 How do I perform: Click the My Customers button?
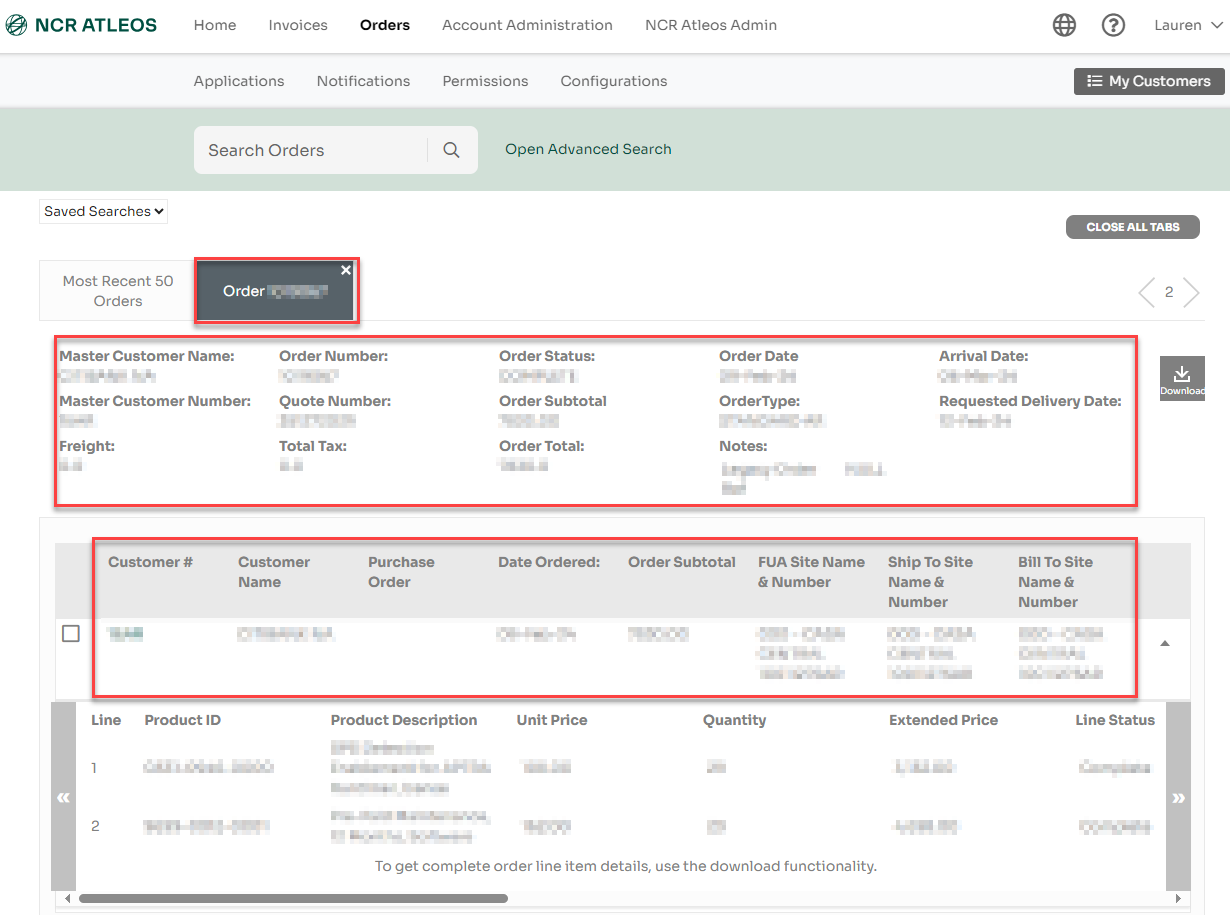click(1149, 81)
